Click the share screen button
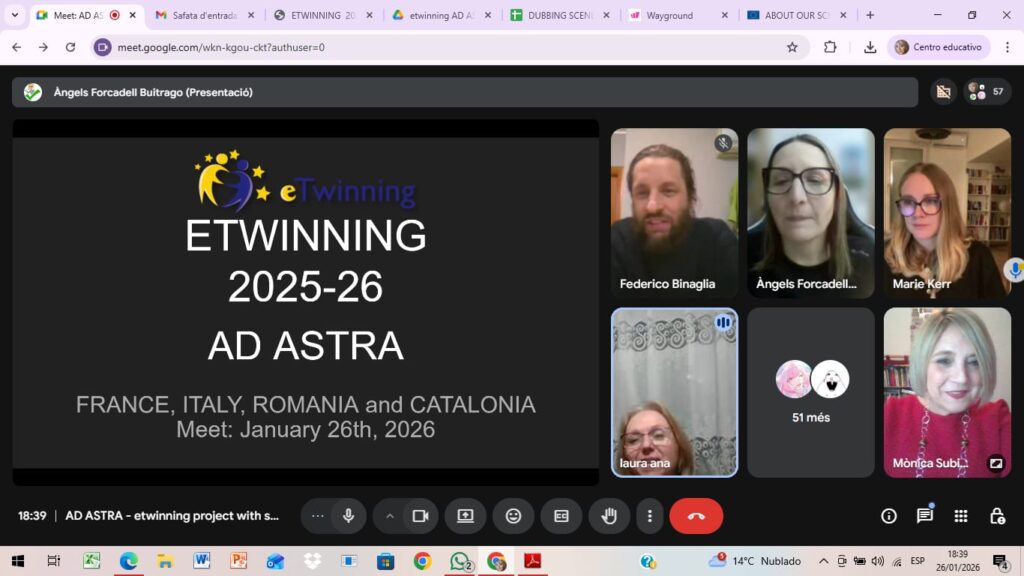 [x=465, y=516]
